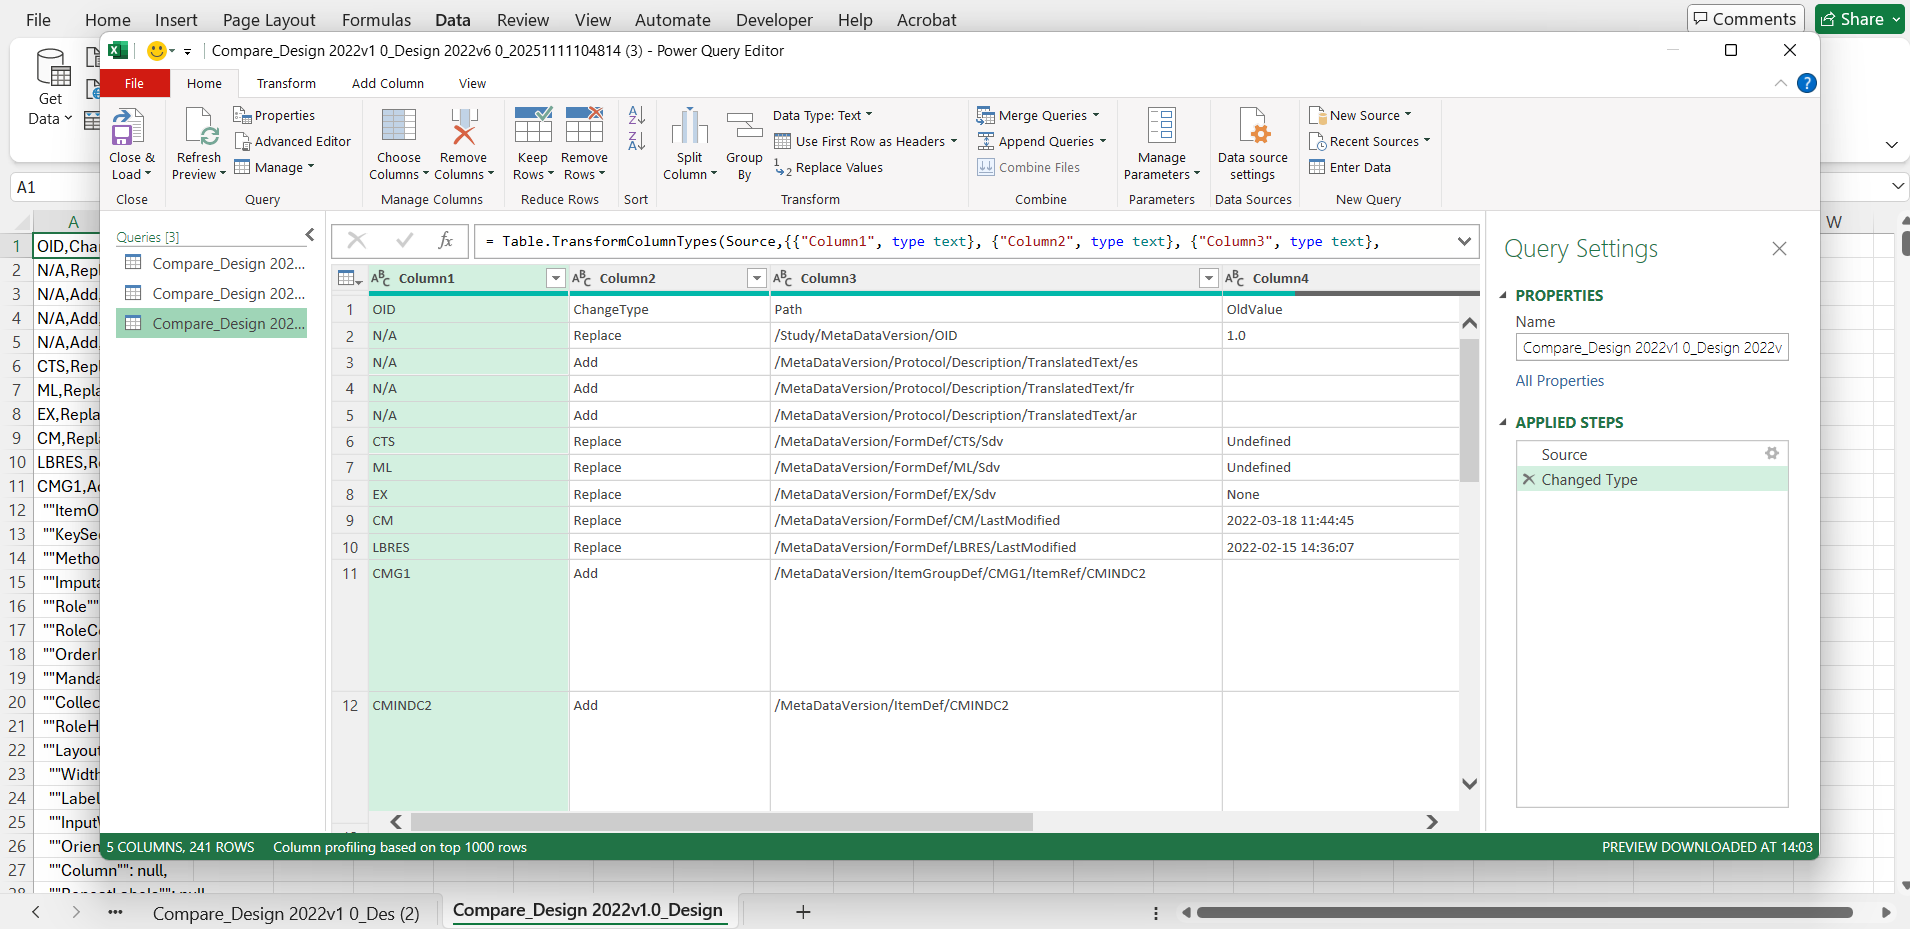
Task: Expand the Data Type: Text dropdown
Action: coord(822,115)
